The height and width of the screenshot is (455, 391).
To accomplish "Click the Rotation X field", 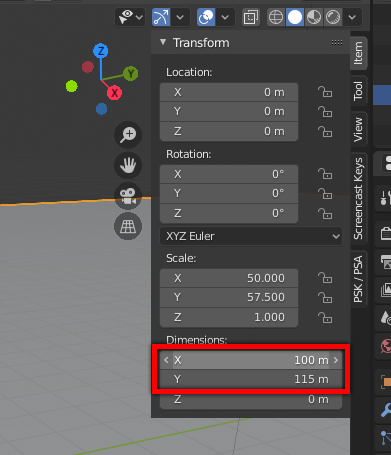I will tap(229, 174).
